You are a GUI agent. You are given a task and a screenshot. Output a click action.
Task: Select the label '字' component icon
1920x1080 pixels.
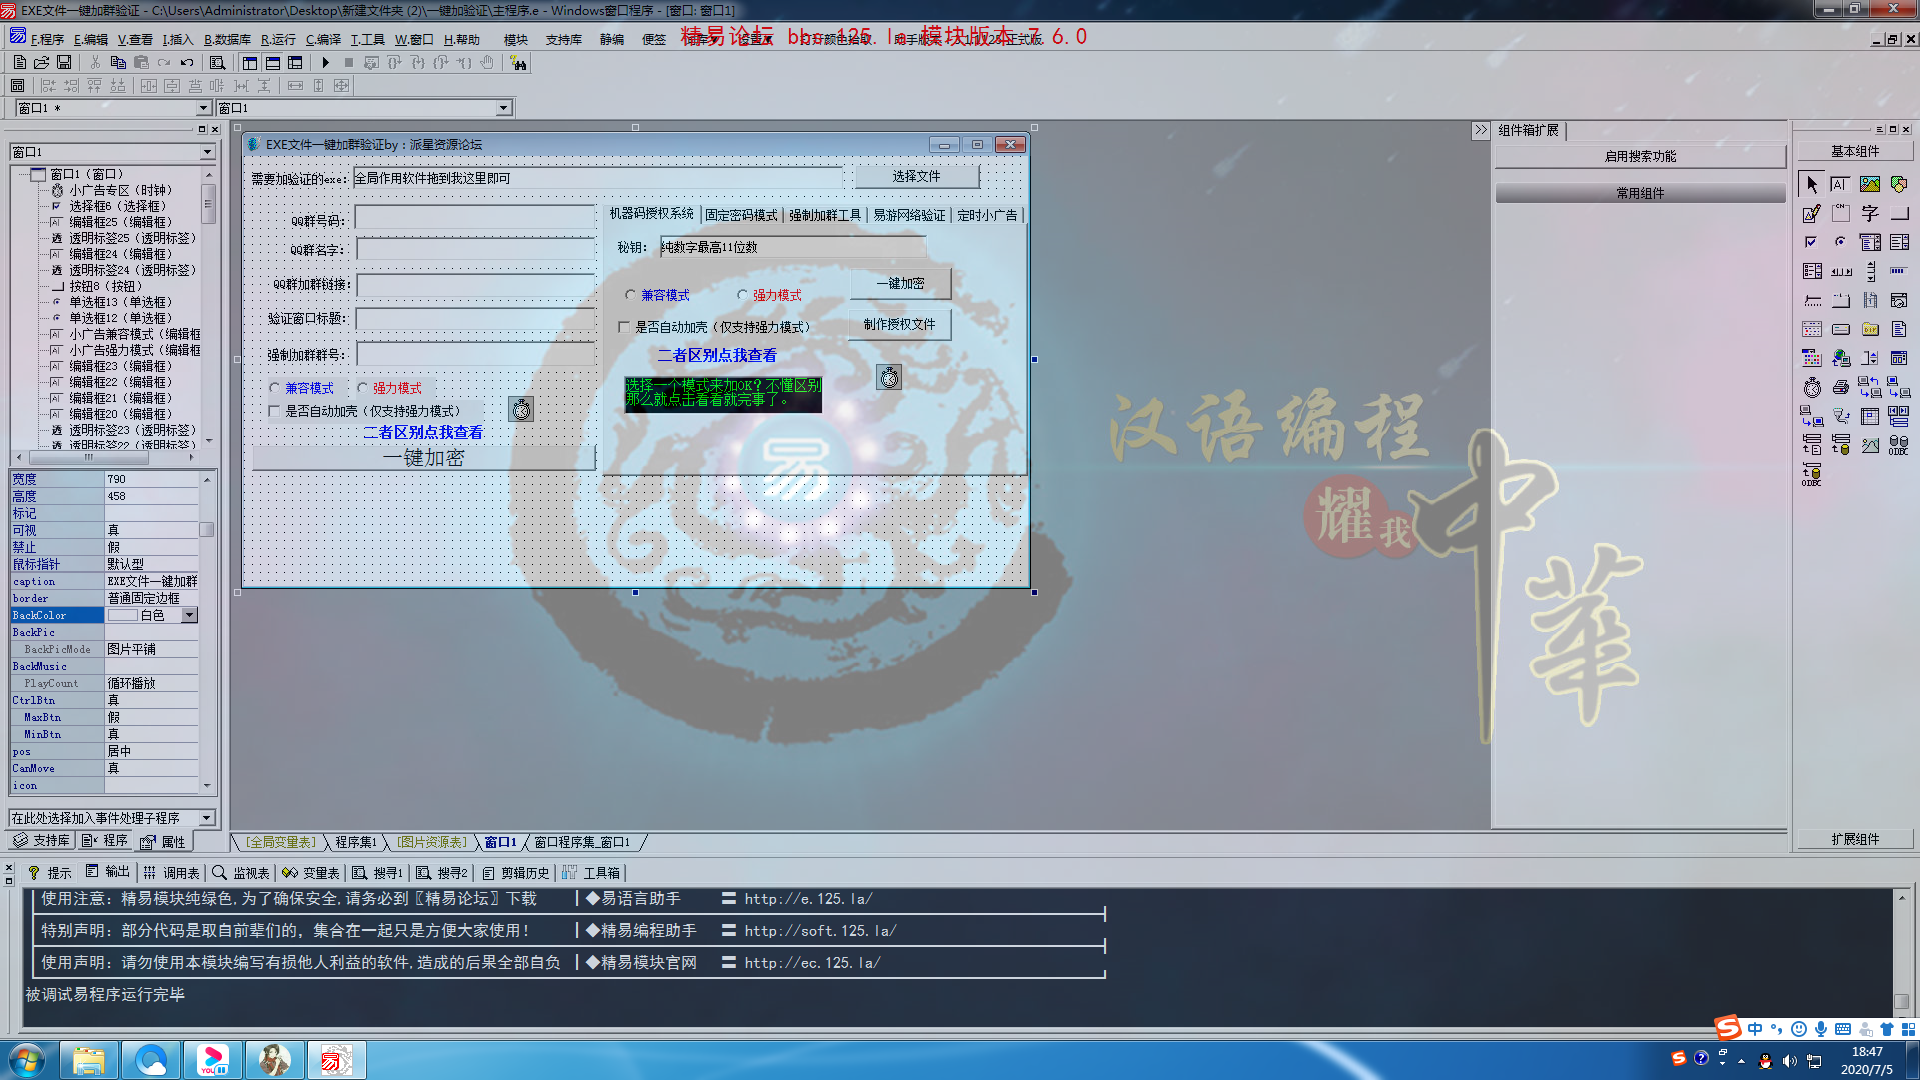(x=1870, y=213)
